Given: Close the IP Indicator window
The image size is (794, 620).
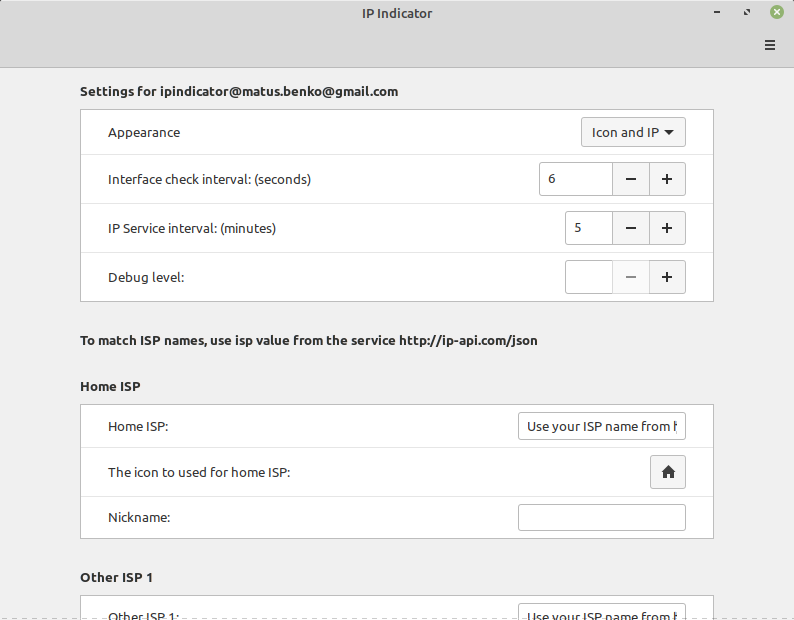Looking at the screenshot, I should pos(777,12).
